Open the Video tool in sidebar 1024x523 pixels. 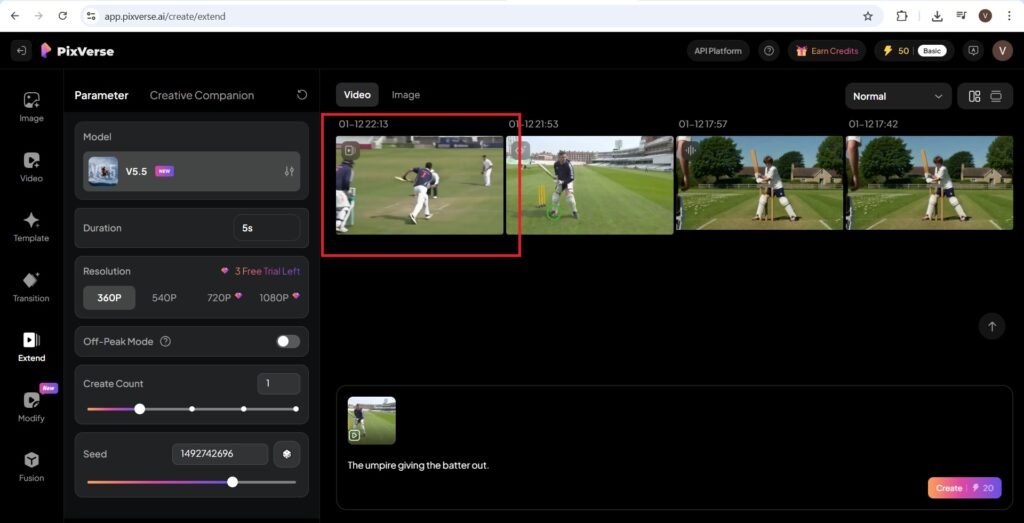pyautogui.click(x=31, y=166)
